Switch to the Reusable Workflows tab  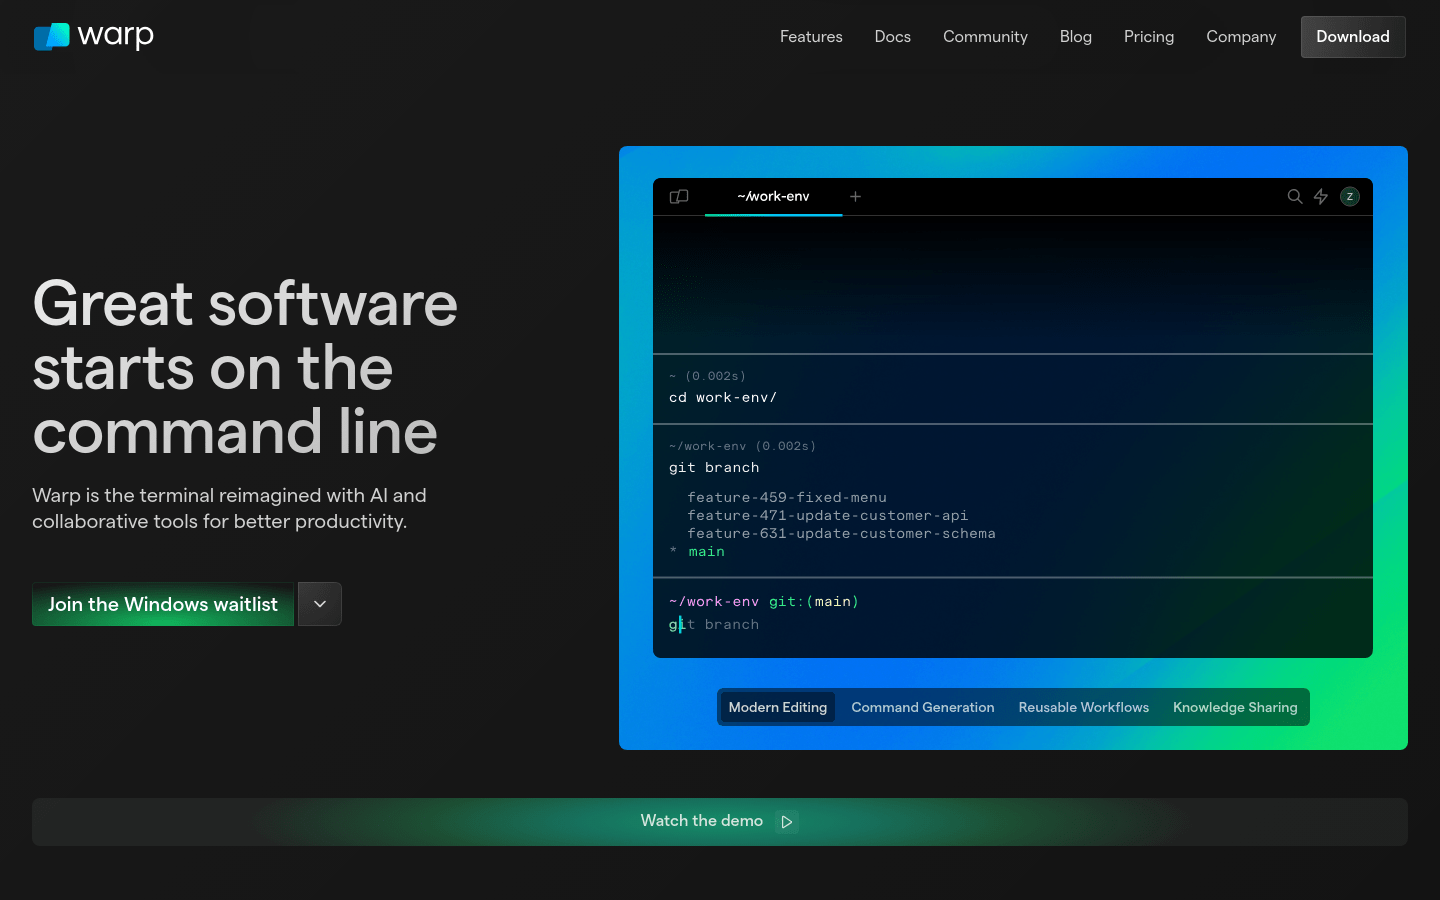(1084, 707)
